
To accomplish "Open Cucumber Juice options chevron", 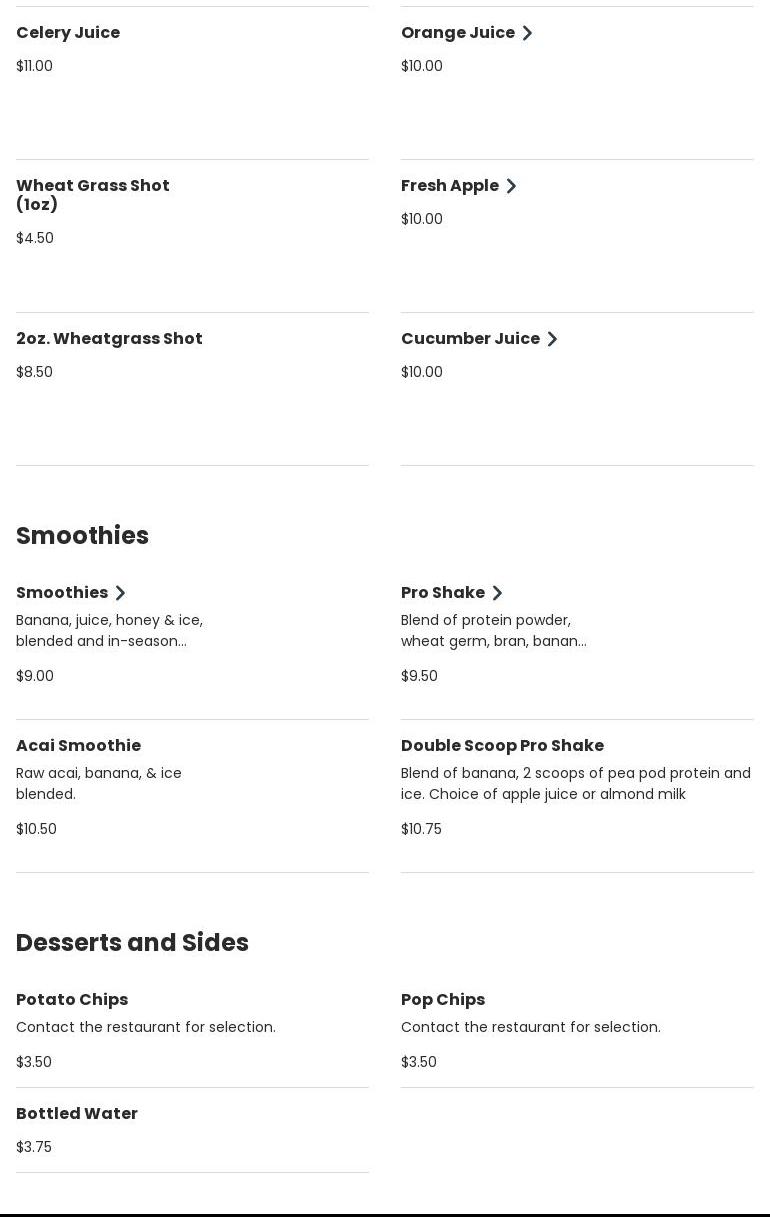I will pos(552,339).
